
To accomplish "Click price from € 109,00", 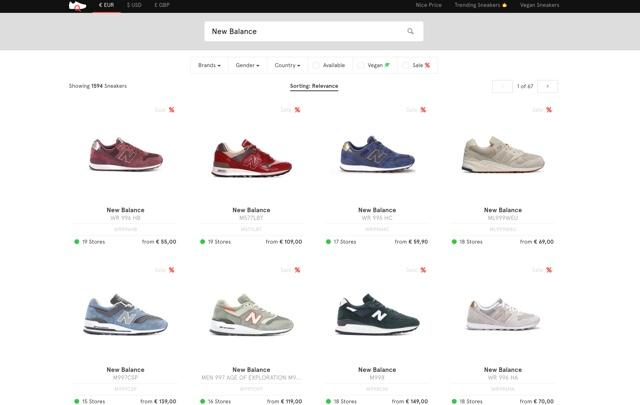I will click(284, 242).
